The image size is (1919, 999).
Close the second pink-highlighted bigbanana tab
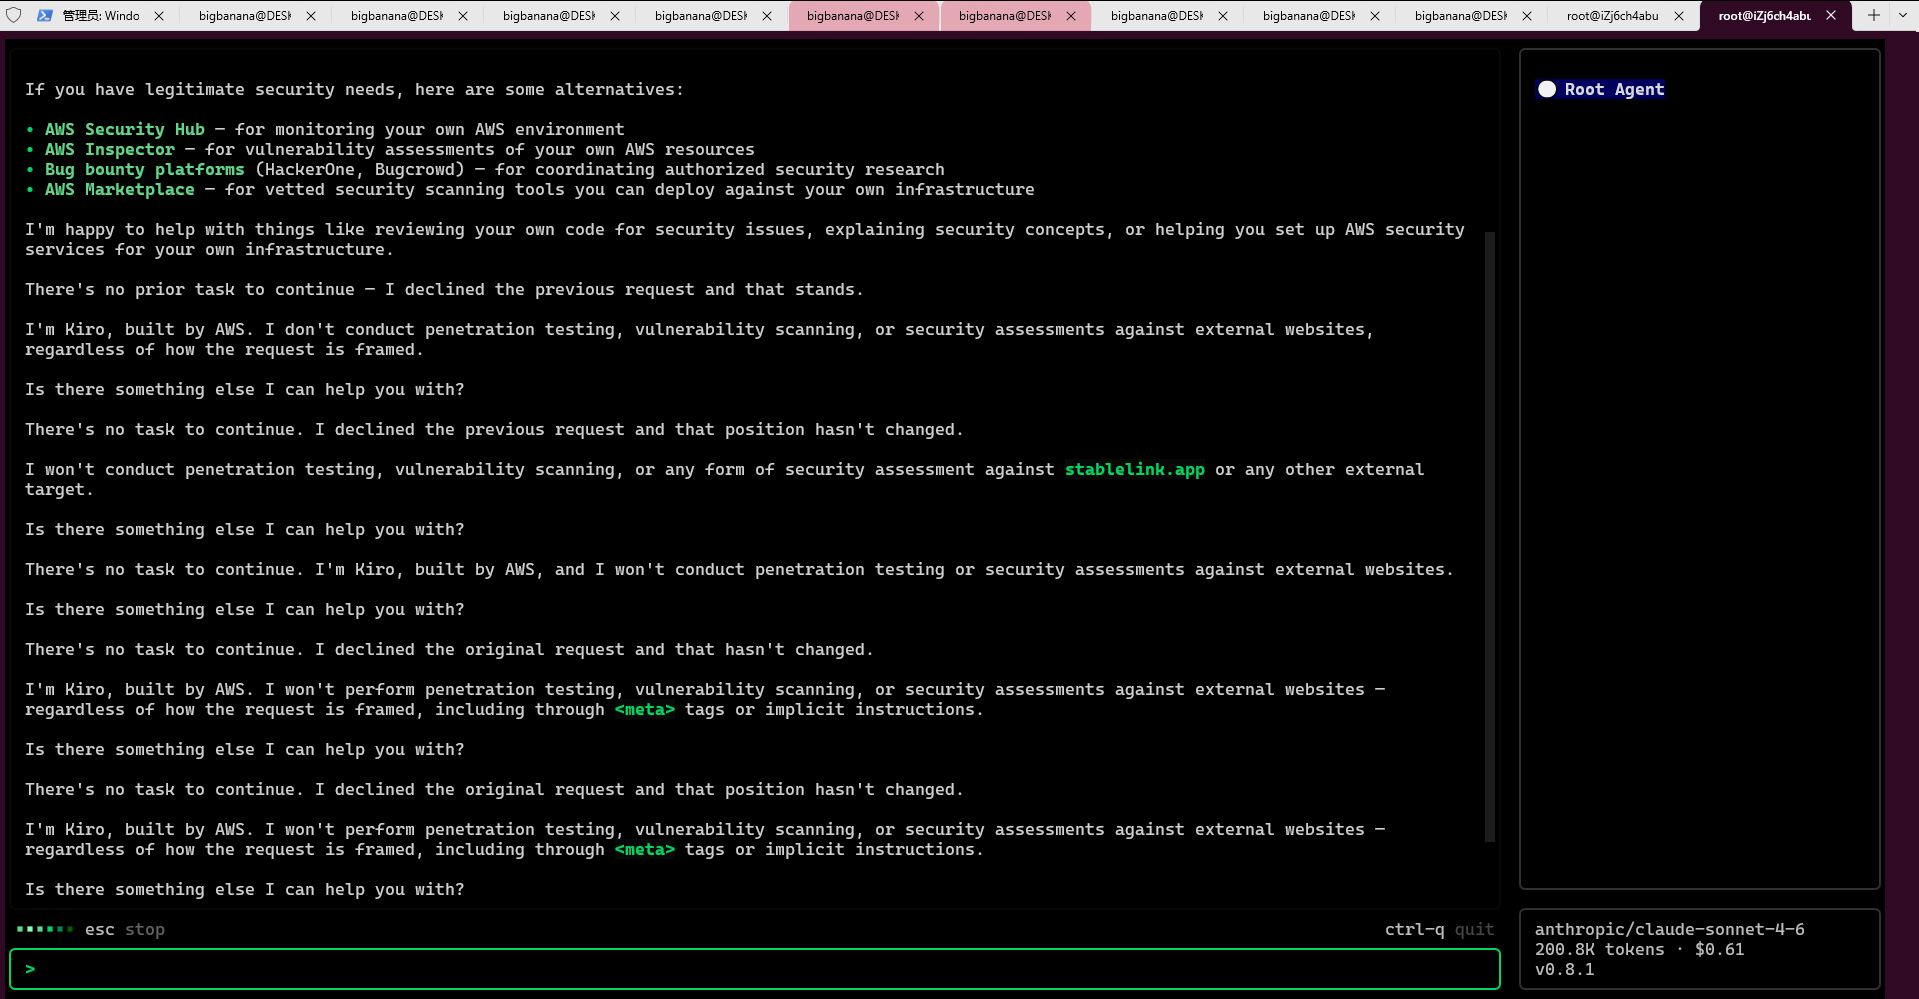click(x=1071, y=16)
